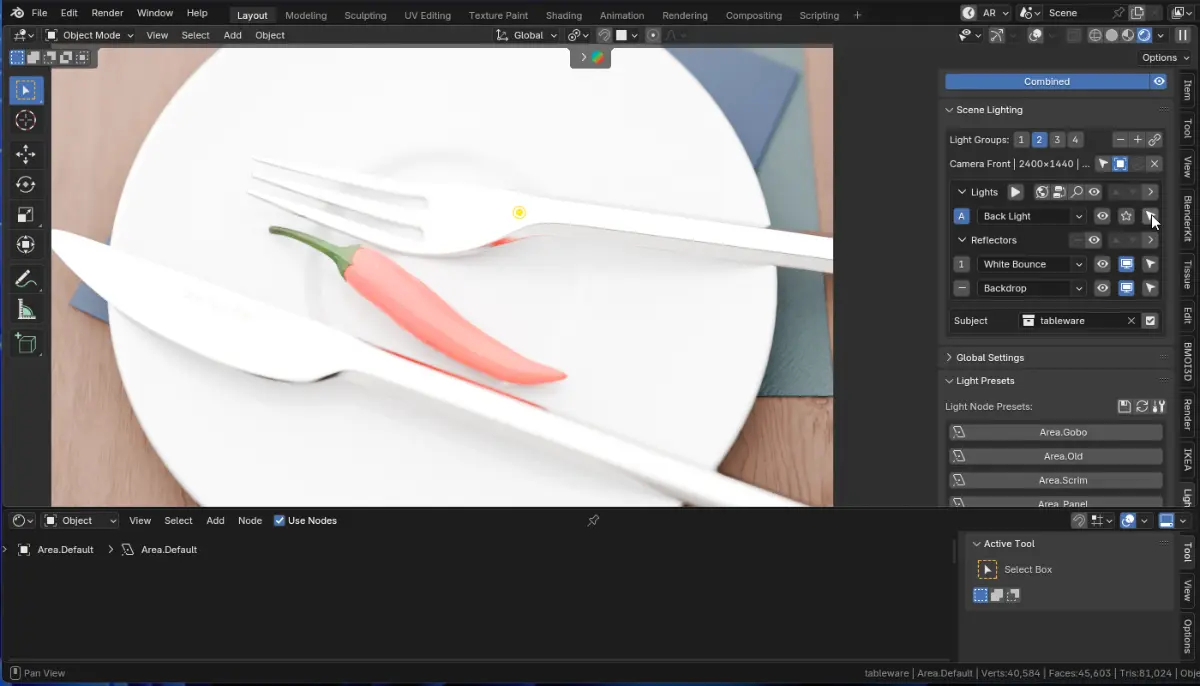Toggle the Use Nodes checkbox
This screenshot has height=686, width=1200.
pos(280,520)
